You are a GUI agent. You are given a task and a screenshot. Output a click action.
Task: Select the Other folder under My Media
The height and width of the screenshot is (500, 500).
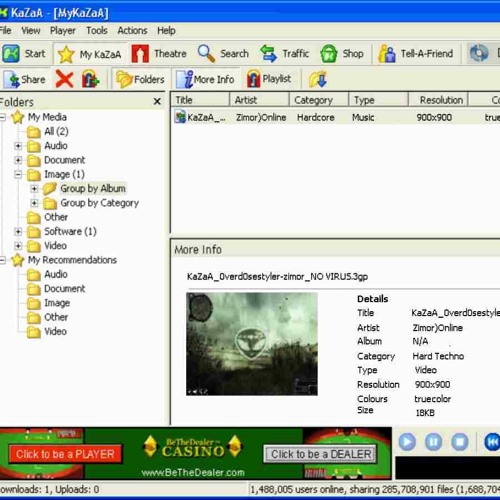coord(56,217)
